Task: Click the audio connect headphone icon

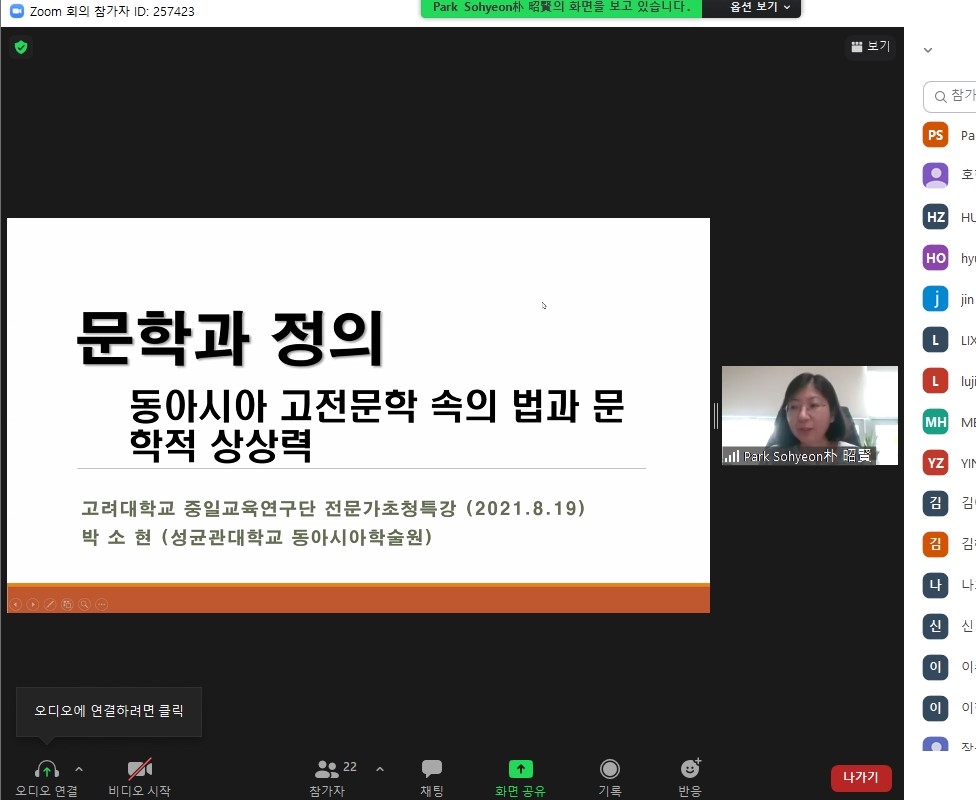Action: 46,769
